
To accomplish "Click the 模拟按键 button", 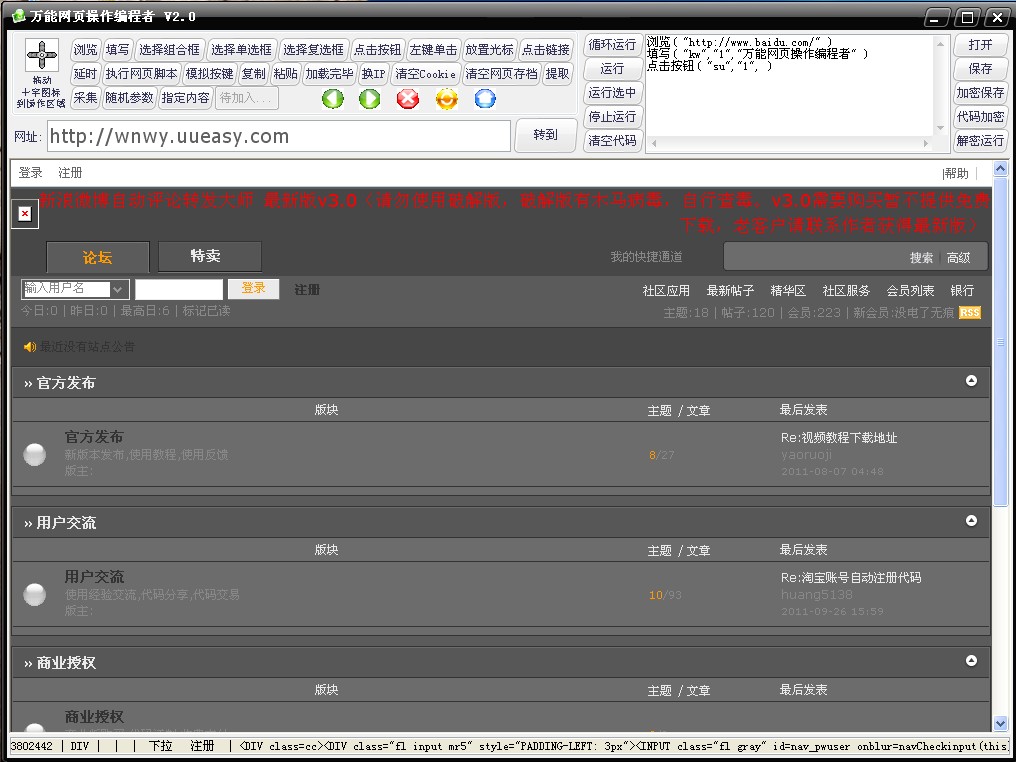I will (209, 74).
